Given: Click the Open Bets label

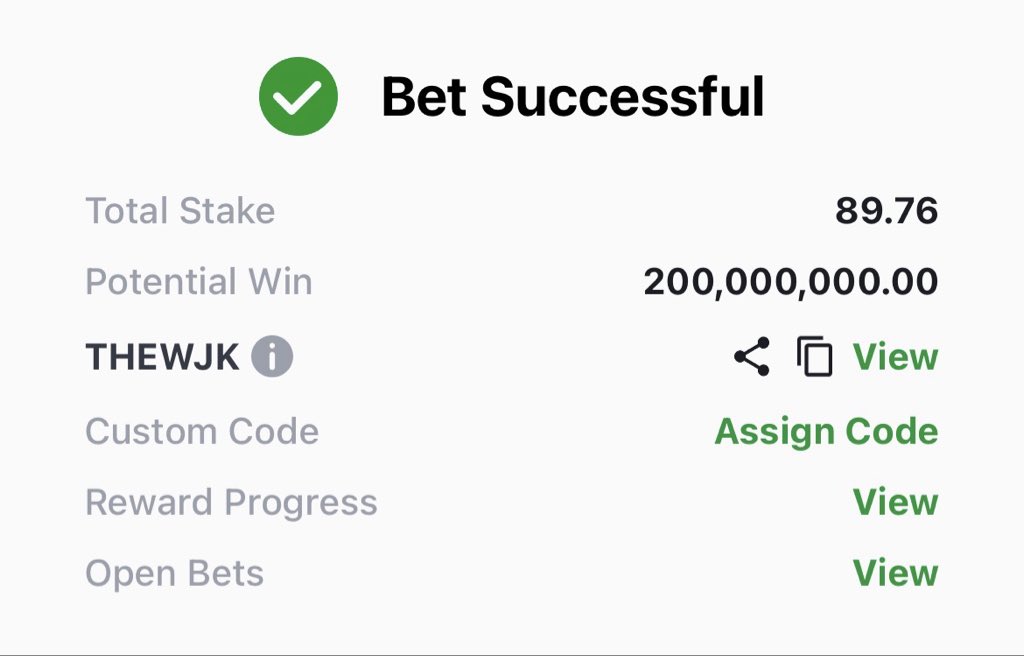Looking at the screenshot, I should (175, 574).
